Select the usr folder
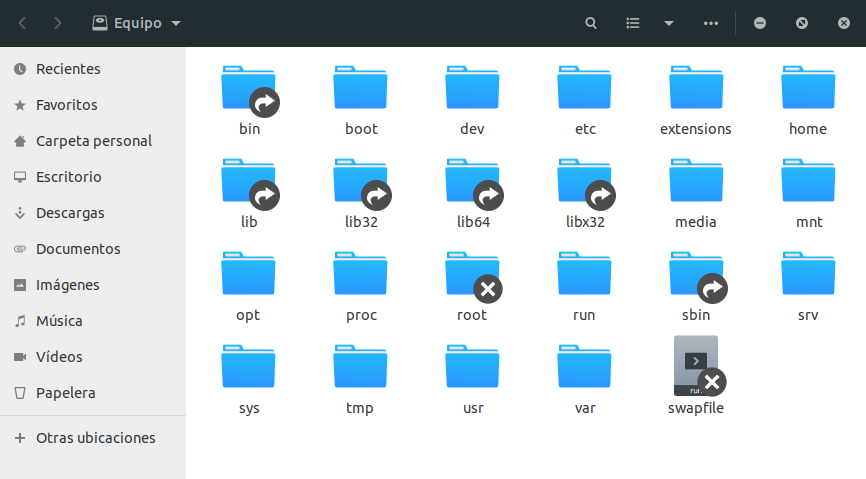866x479 pixels. click(x=472, y=367)
